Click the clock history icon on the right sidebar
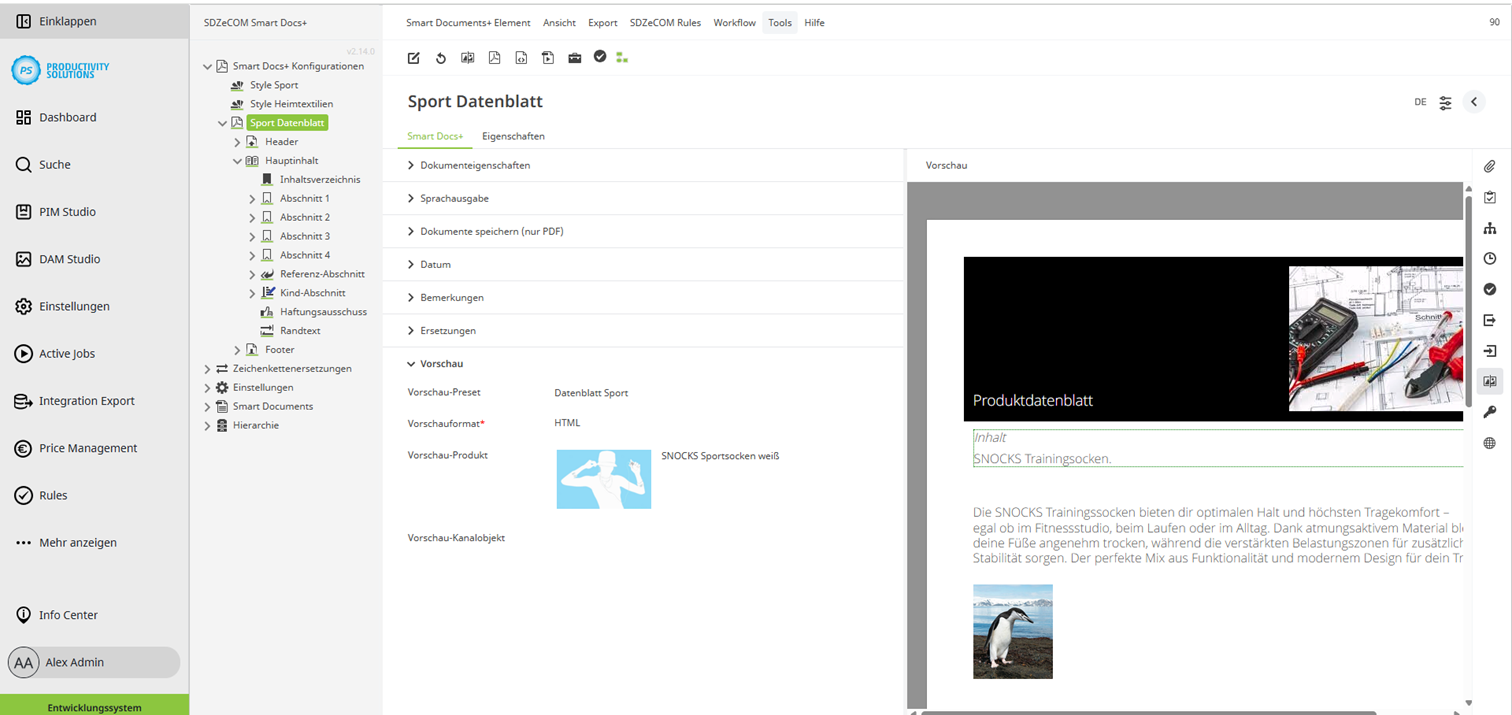Screen dimensions: 1512x715 (1490, 258)
